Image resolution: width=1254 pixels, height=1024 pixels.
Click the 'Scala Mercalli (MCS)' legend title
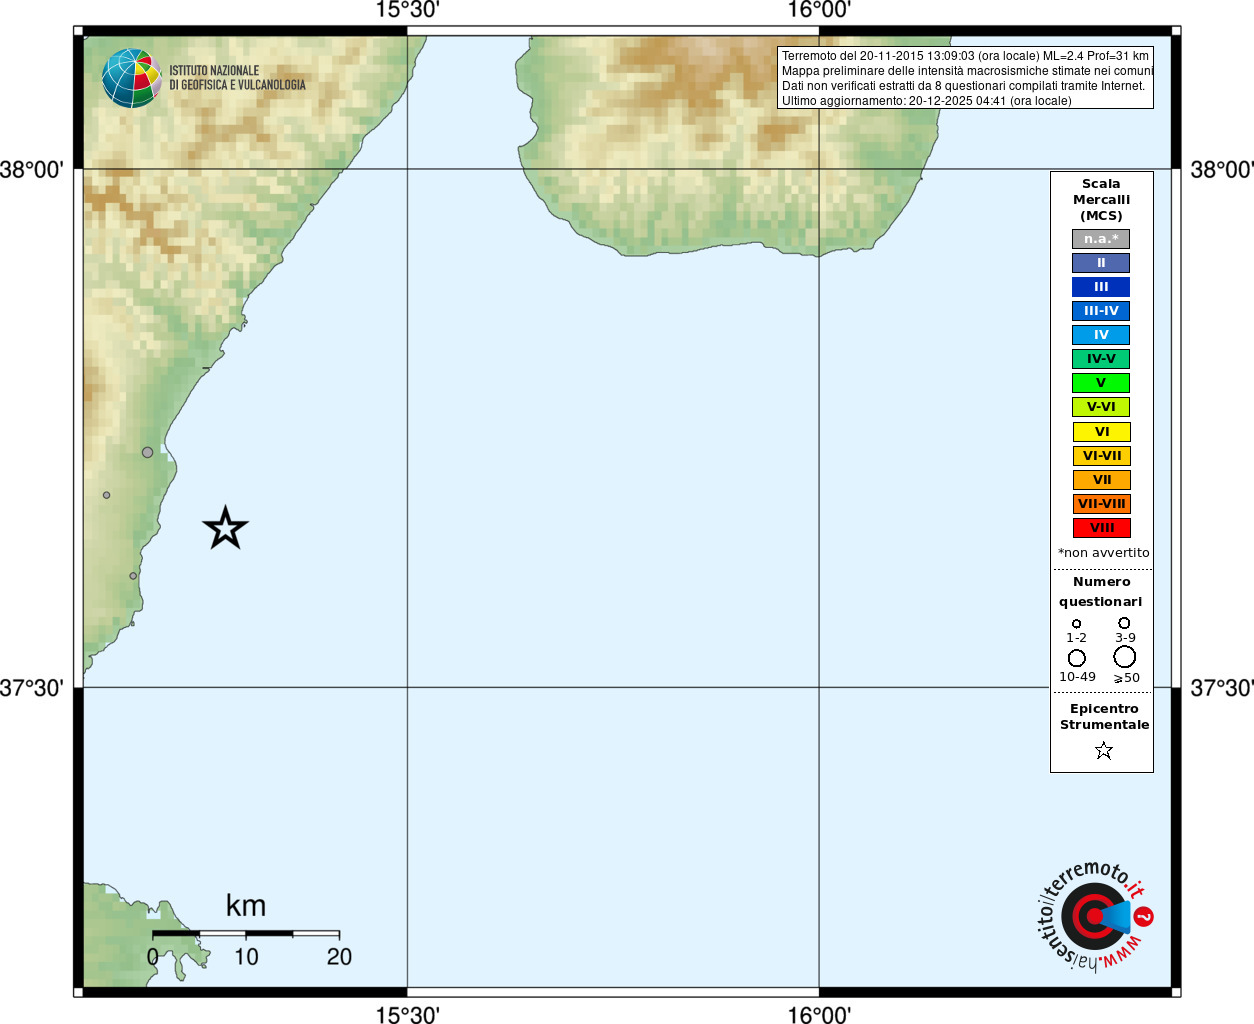tap(1101, 200)
